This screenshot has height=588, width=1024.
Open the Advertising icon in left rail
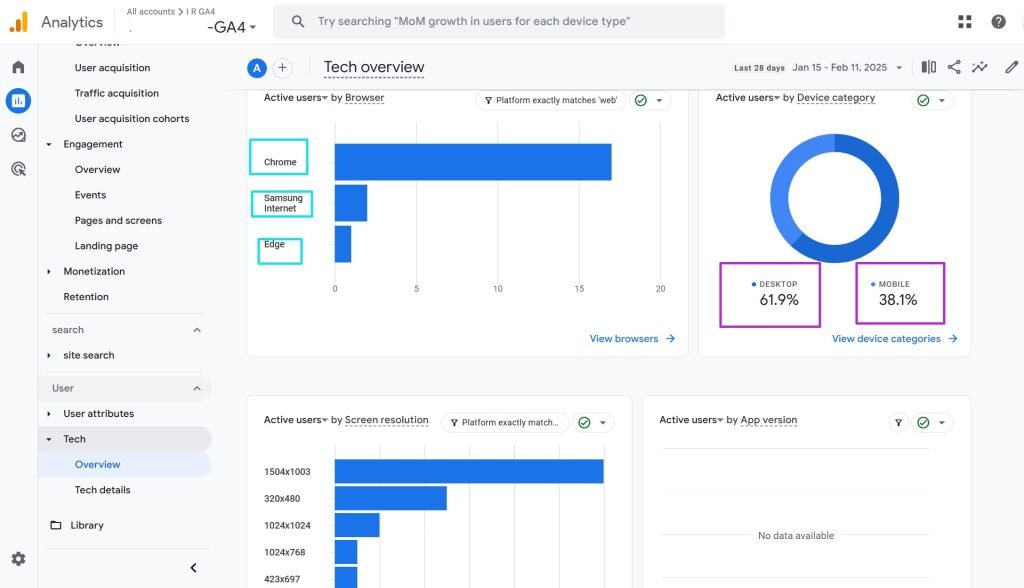(x=18, y=169)
